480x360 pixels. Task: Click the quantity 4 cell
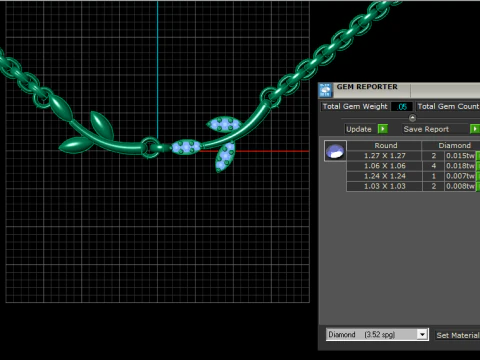click(x=433, y=166)
